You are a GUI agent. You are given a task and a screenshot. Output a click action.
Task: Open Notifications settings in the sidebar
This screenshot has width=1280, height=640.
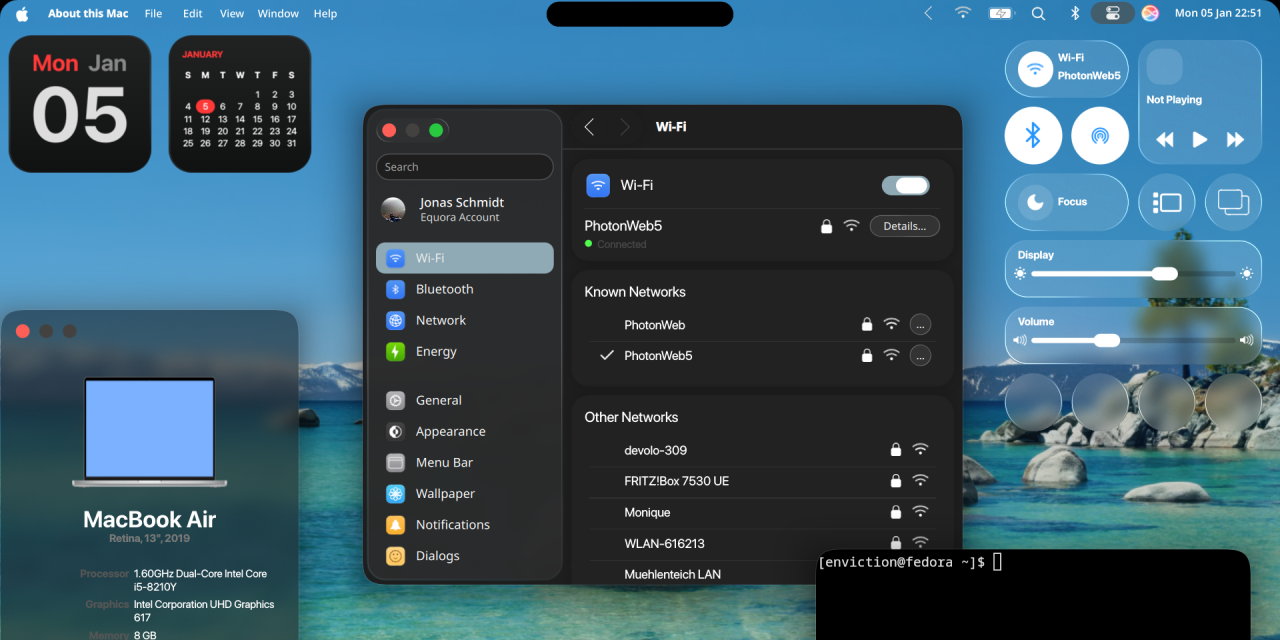tap(465, 524)
